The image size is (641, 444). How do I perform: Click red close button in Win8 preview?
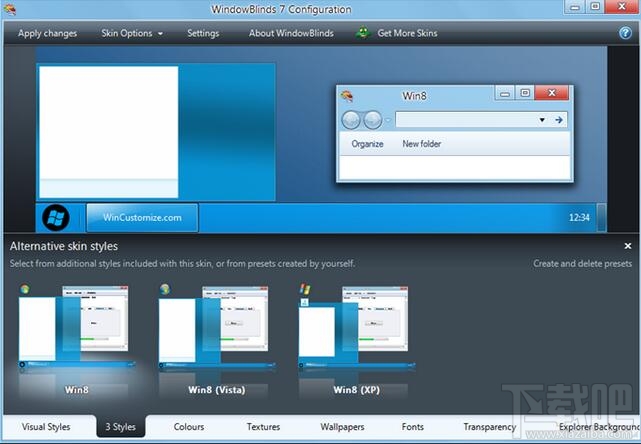click(551, 93)
